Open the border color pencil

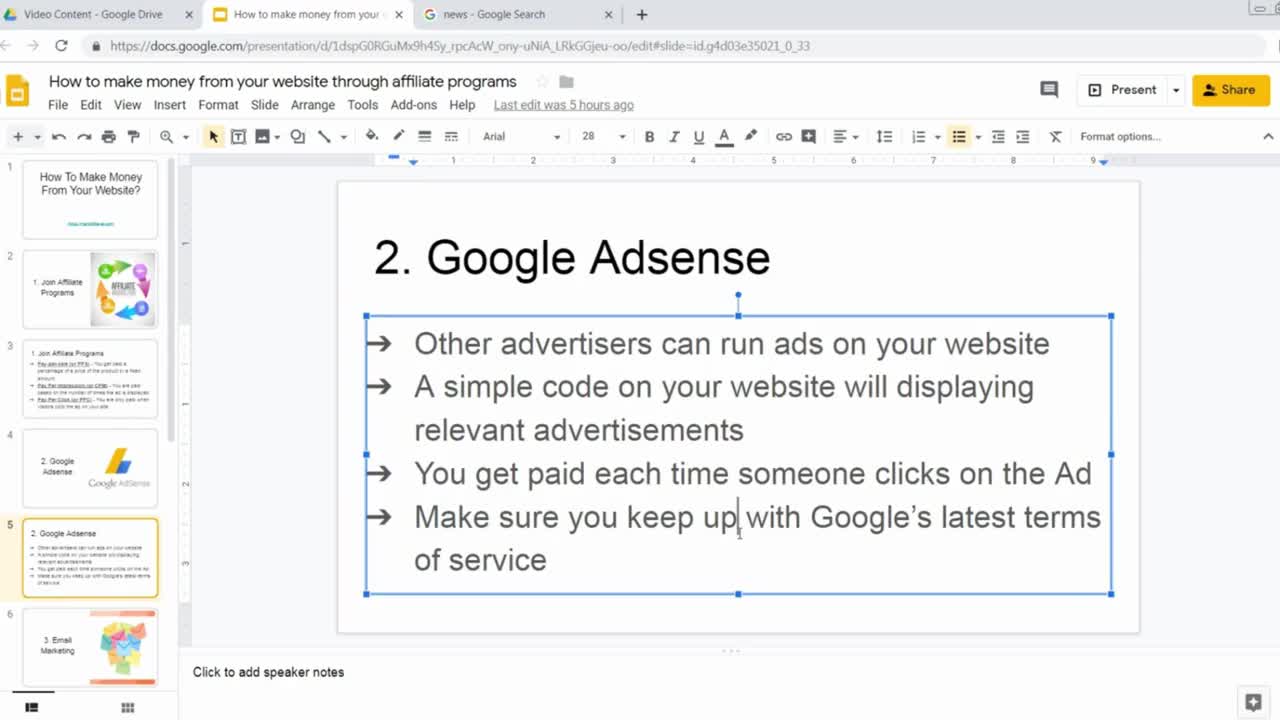pos(398,136)
